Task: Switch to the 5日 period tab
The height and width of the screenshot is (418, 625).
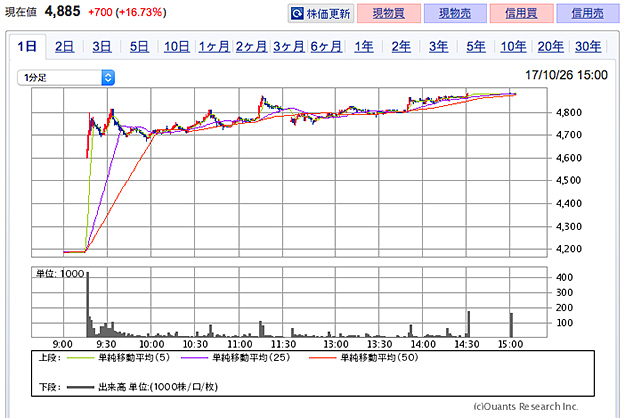Action: pos(139,47)
